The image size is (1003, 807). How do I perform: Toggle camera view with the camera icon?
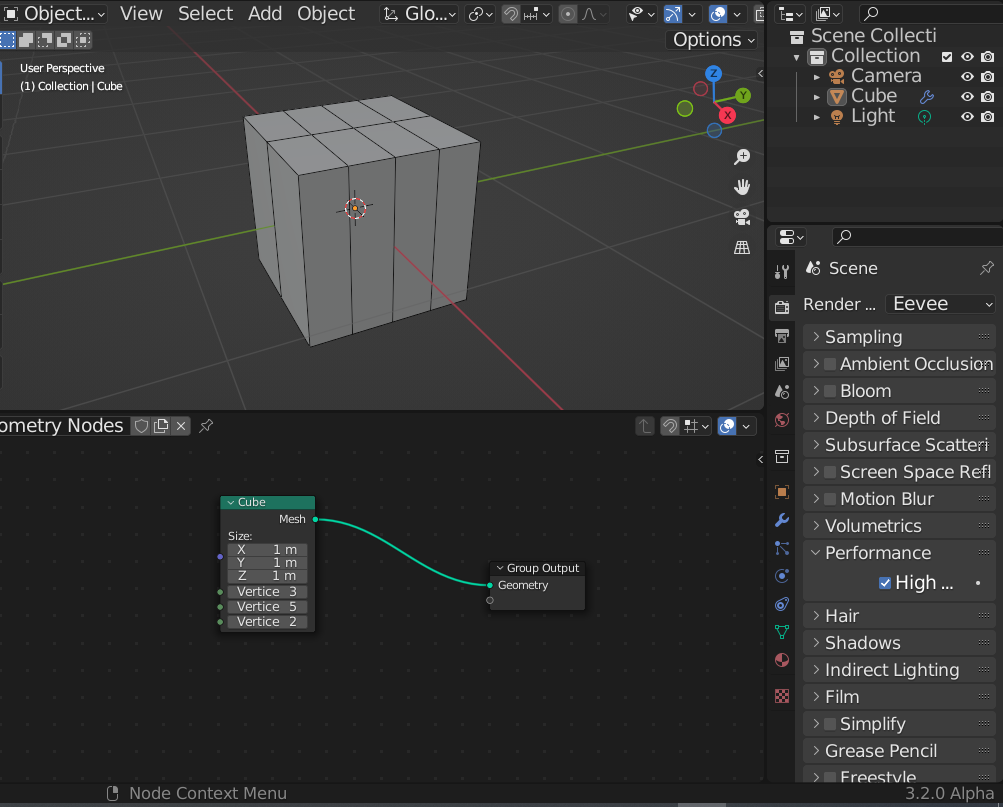tap(742, 217)
